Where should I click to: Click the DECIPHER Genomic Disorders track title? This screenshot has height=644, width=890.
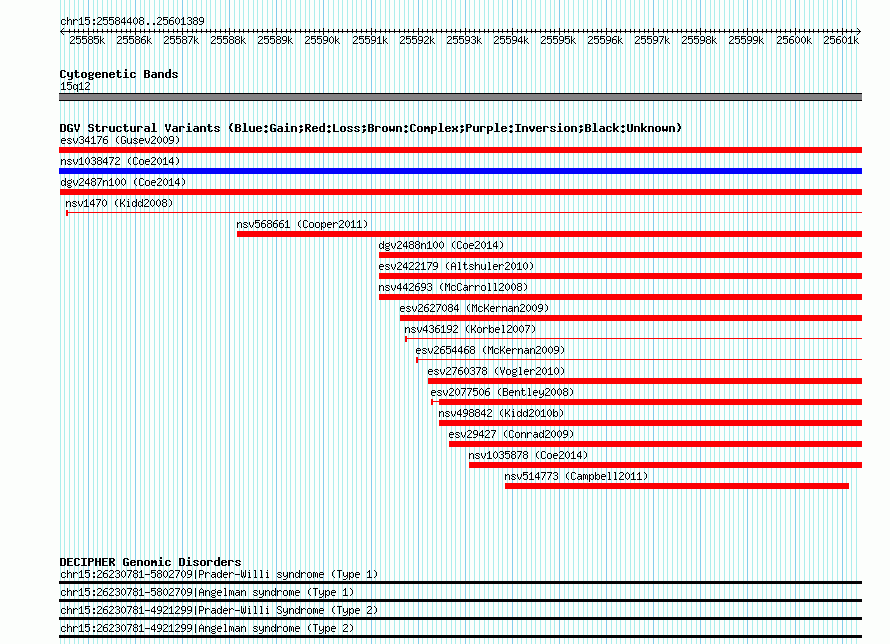click(150, 562)
